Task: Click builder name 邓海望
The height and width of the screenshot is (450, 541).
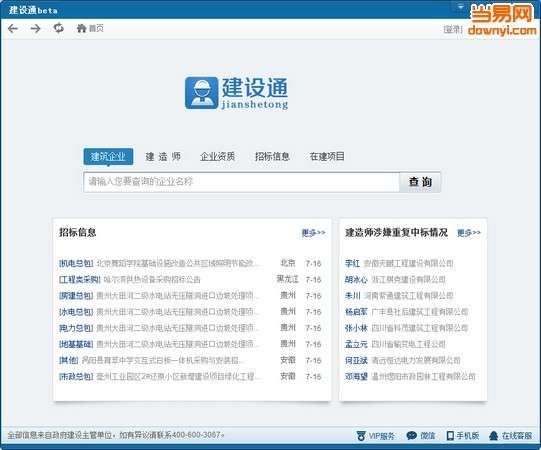Action: (356, 376)
